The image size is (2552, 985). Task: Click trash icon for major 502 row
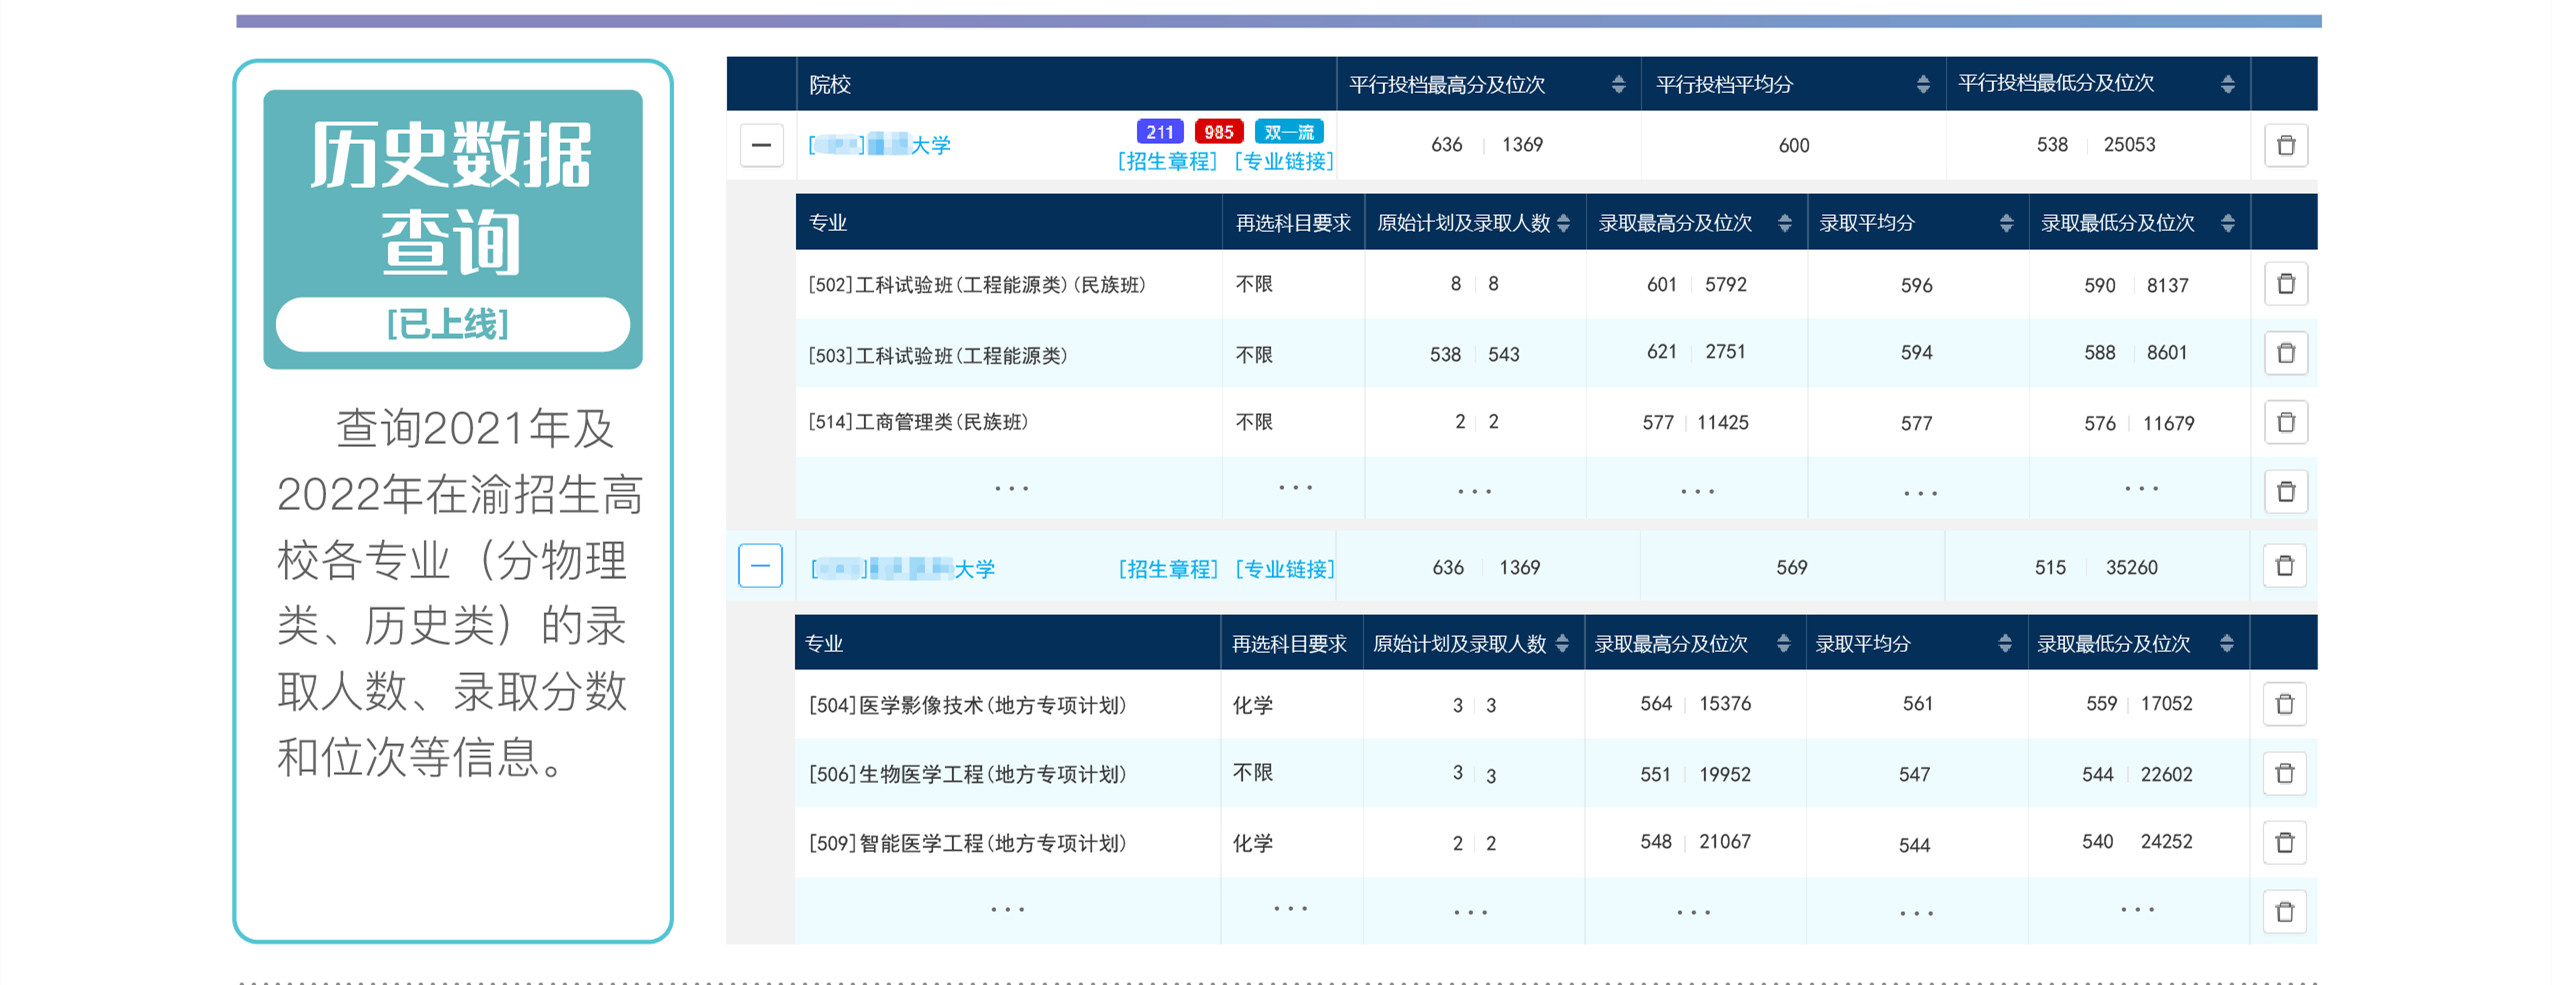pyautogui.click(x=2285, y=284)
